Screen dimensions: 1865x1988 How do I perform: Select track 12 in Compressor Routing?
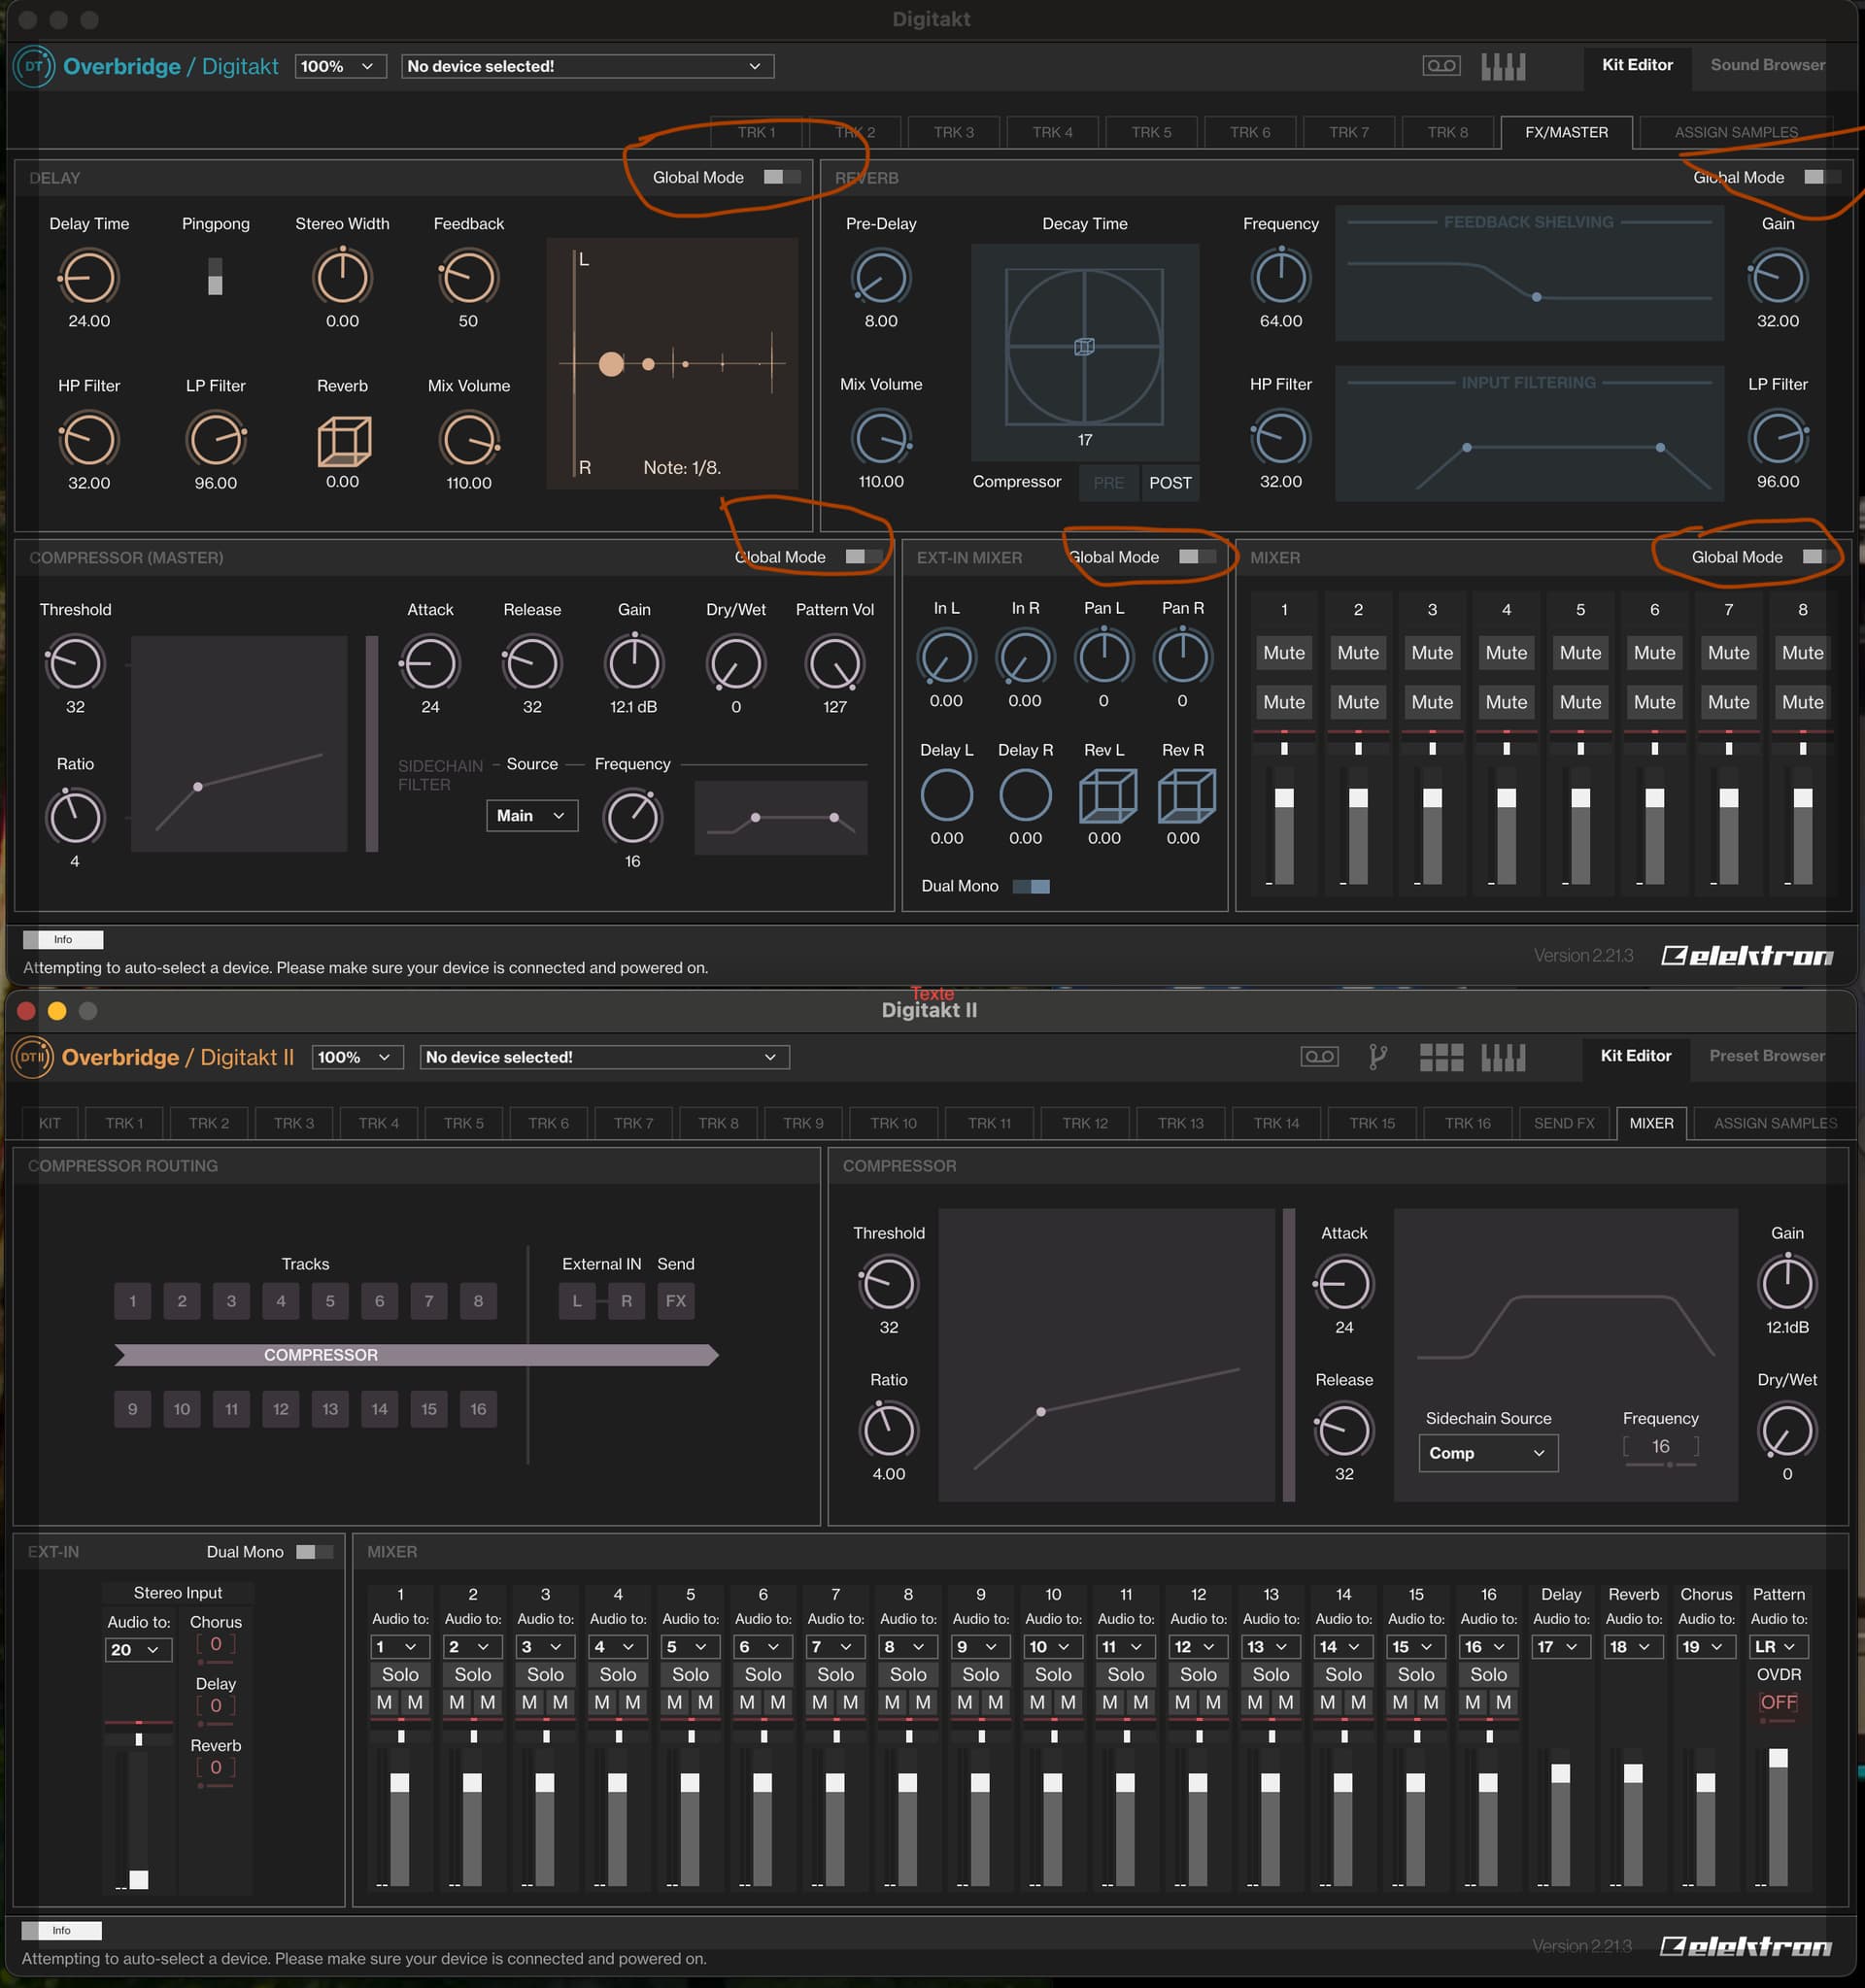pos(280,1409)
